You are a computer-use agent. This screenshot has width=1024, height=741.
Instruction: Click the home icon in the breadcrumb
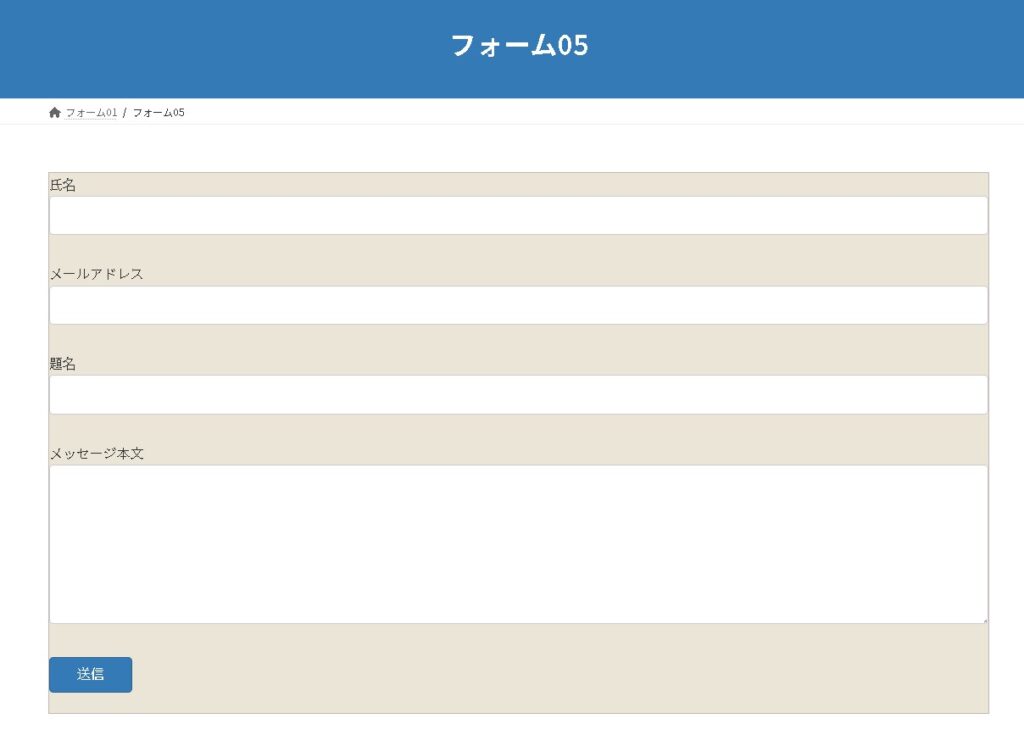click(55, 112)
